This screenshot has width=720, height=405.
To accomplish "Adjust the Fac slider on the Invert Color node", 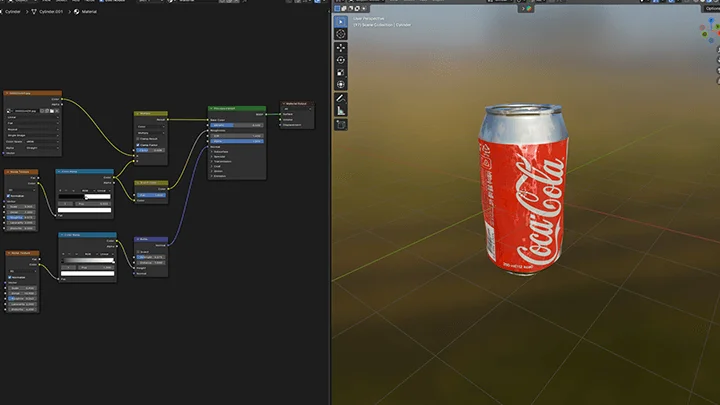I will tap(152, 195).
